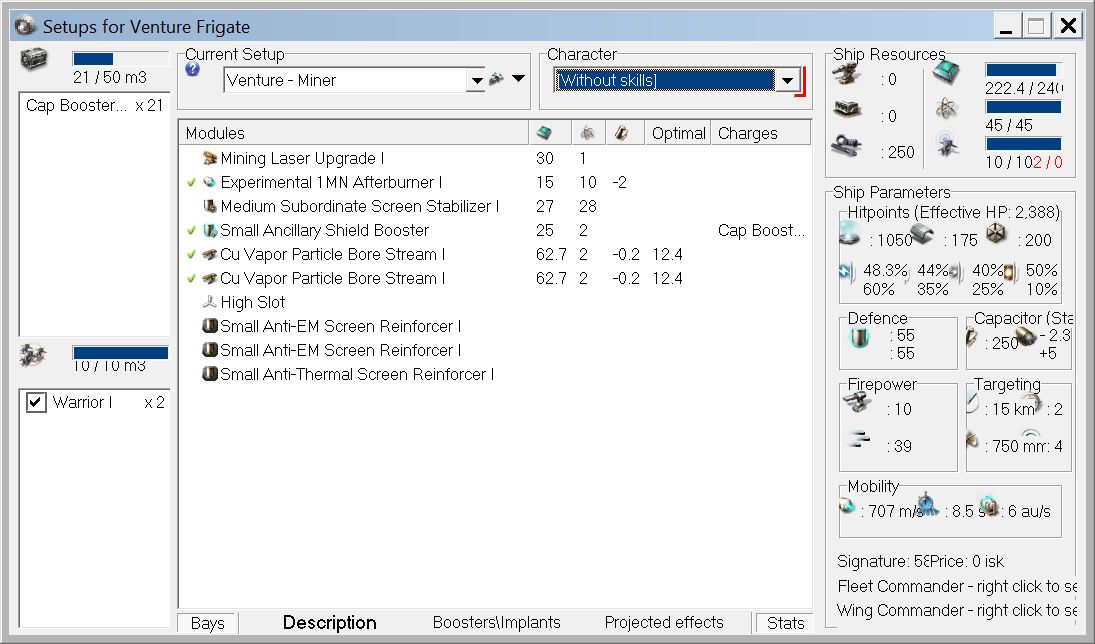This screenshot has width=1095, height=644.
Task: Click the max velocity icon showing 707 m/s
Action: [847, 506]
